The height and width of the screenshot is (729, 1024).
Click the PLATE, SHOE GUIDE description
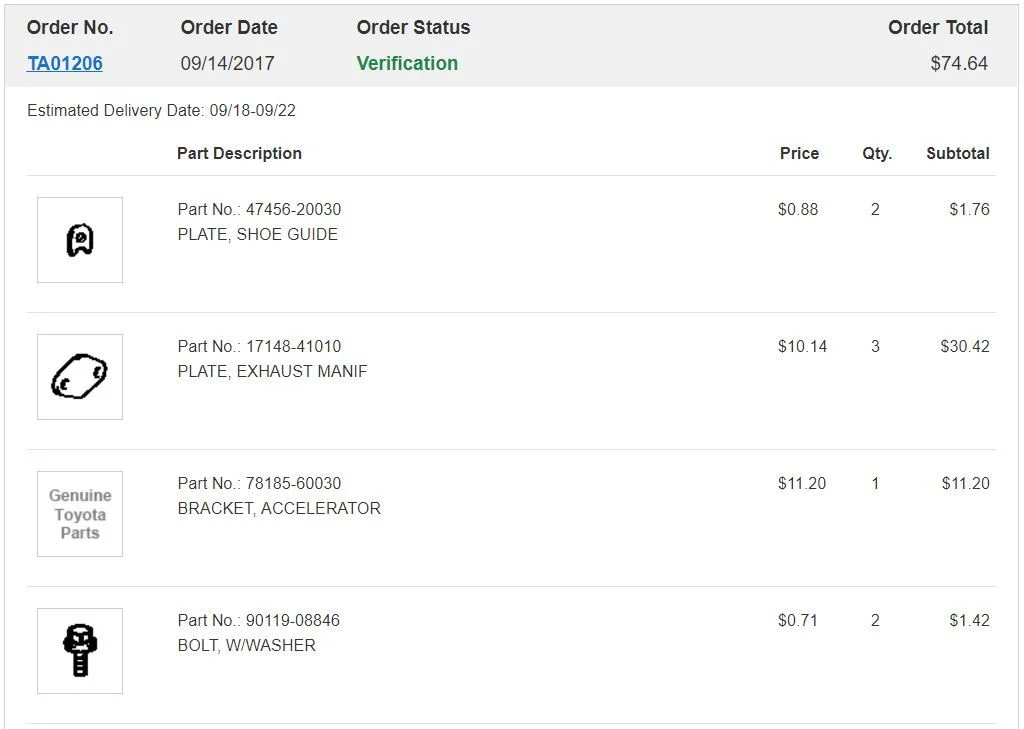257,234
